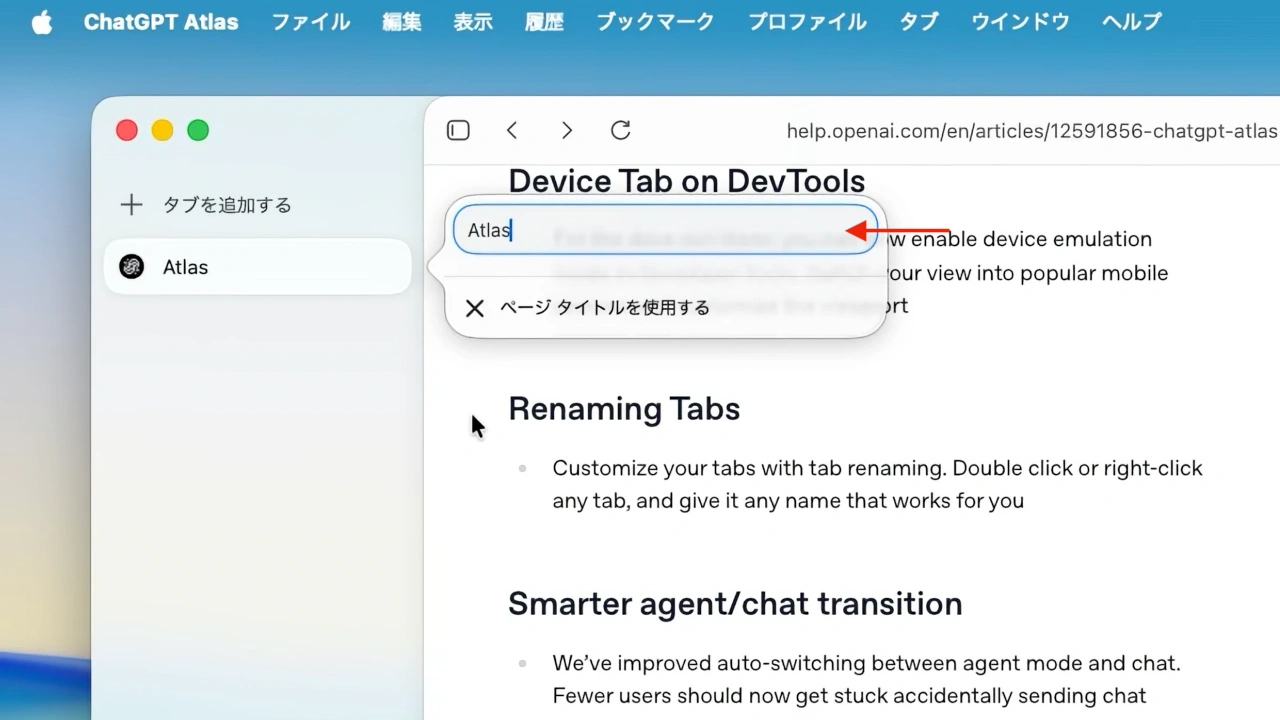This screenshot has width=1280, height=720.
Task: Click the plus icon to add tab
Action: coord(131,205)
